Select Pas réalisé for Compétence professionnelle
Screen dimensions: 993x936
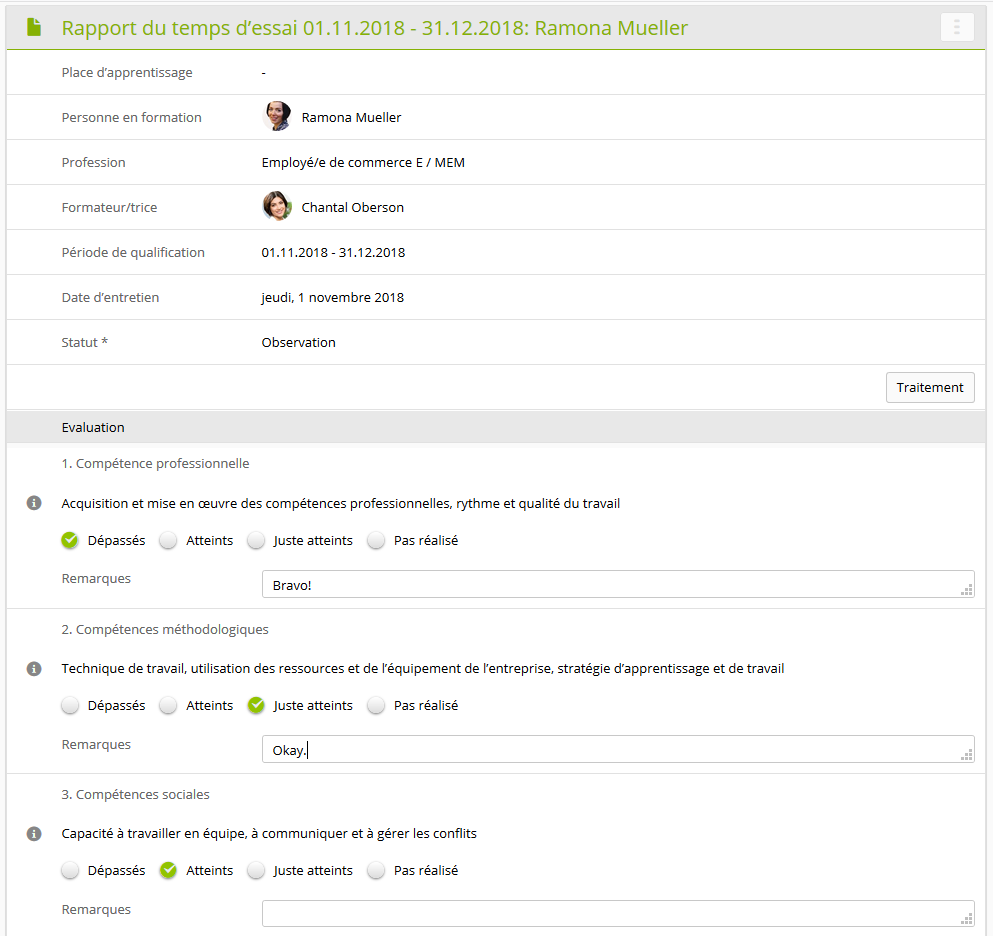[x=376, y=541]
